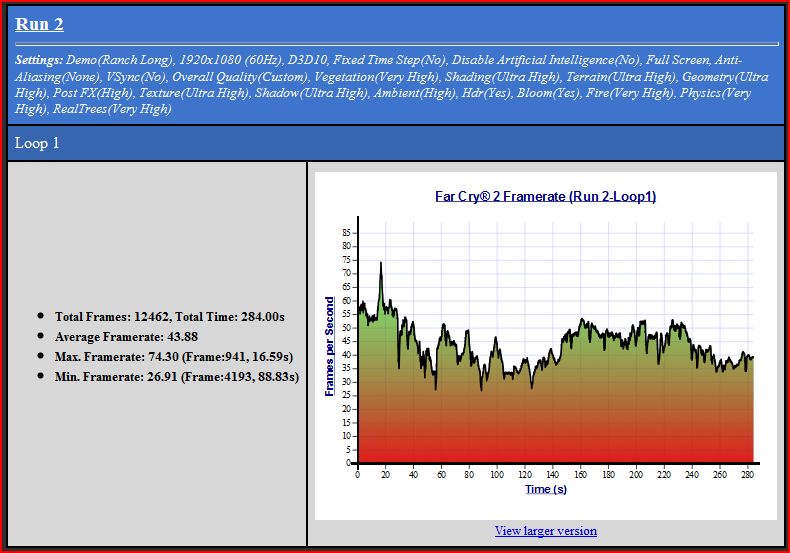Click the 'Demo(Ranch Long)' setting text
Screen dimensions: 790x553
pos(119,60)
